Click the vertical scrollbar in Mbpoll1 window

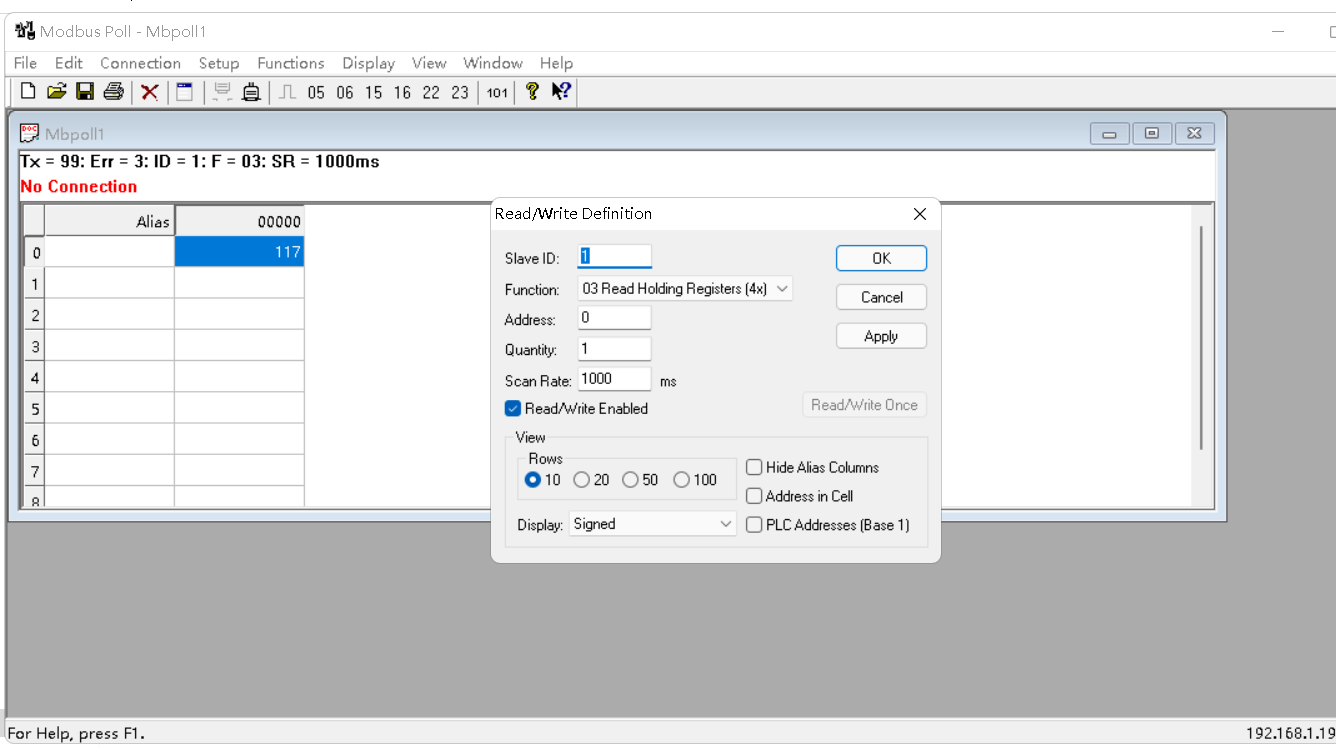pyautogui.click(x=1202, y=338)
